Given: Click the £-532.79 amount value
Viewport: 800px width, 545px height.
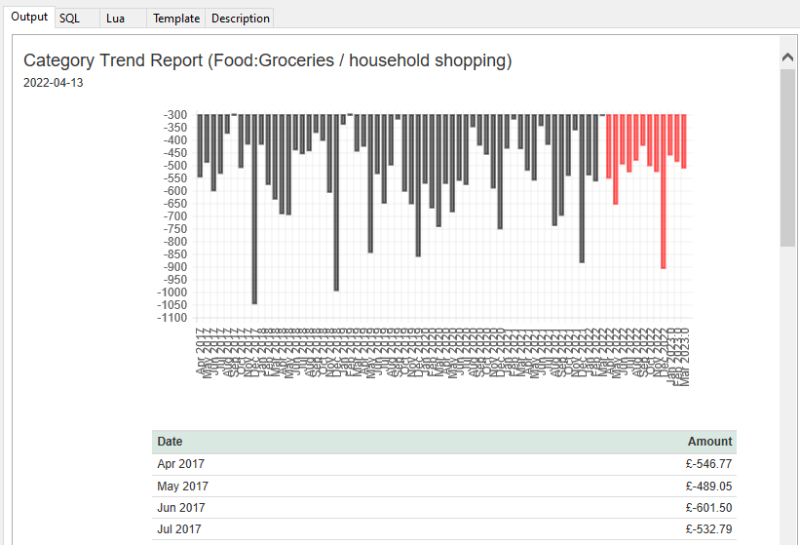Looking at the screenshot, I should pos(709,529).
